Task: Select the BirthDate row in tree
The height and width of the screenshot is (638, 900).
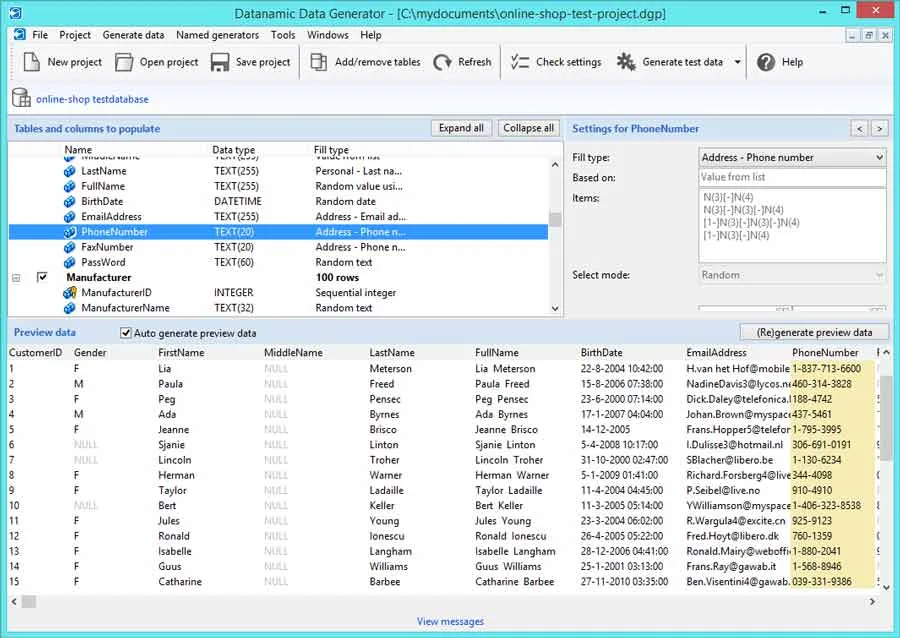Action: click(278, 201)
